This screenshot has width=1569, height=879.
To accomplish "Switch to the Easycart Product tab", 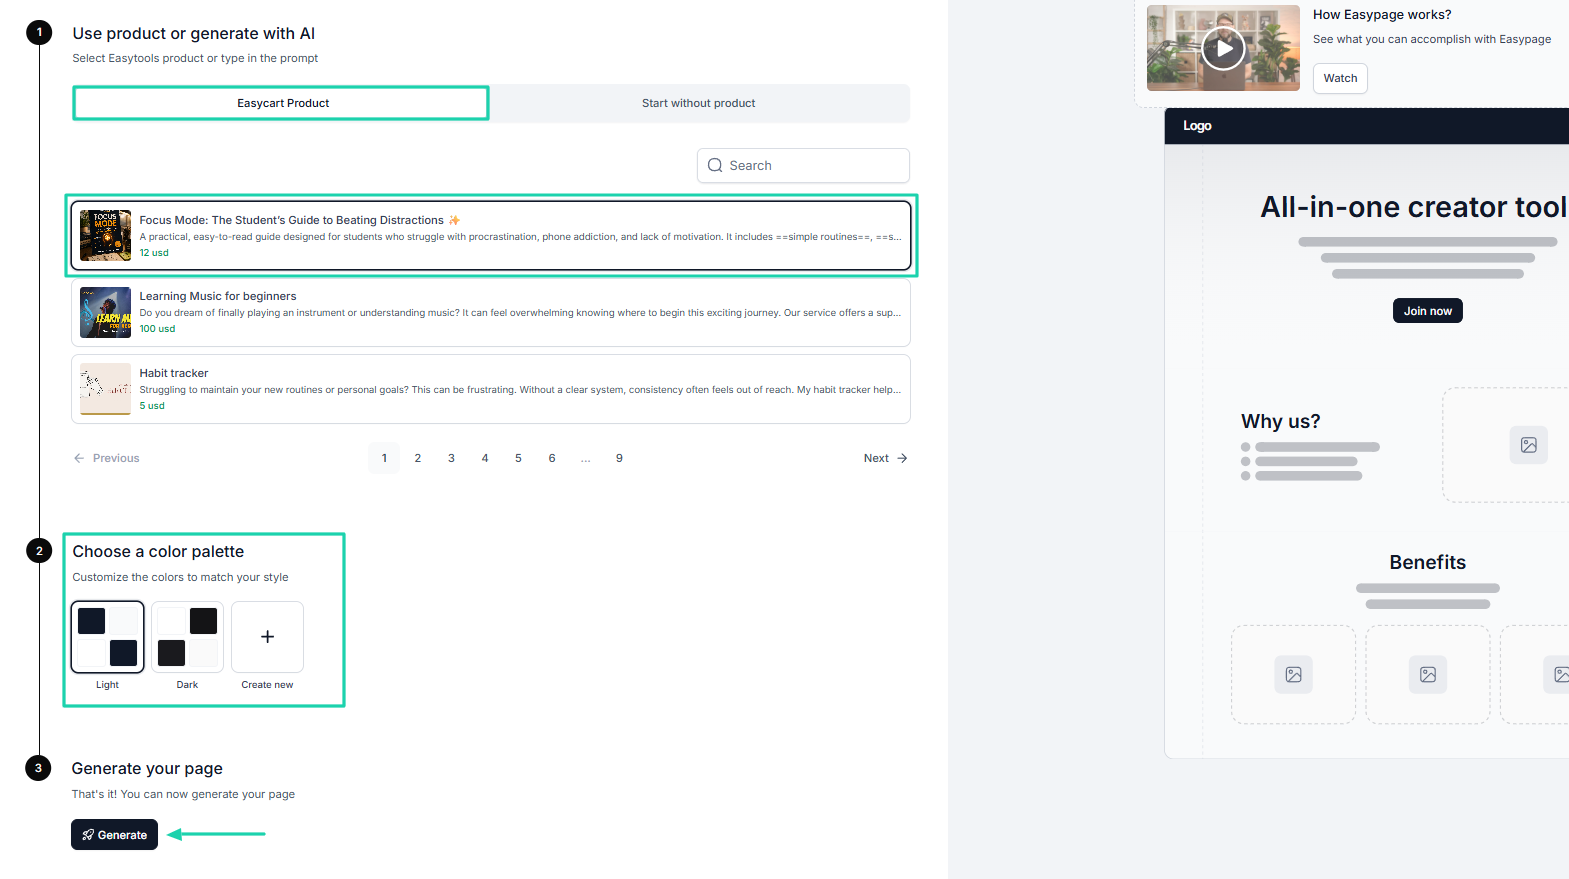I will (281, 103).
